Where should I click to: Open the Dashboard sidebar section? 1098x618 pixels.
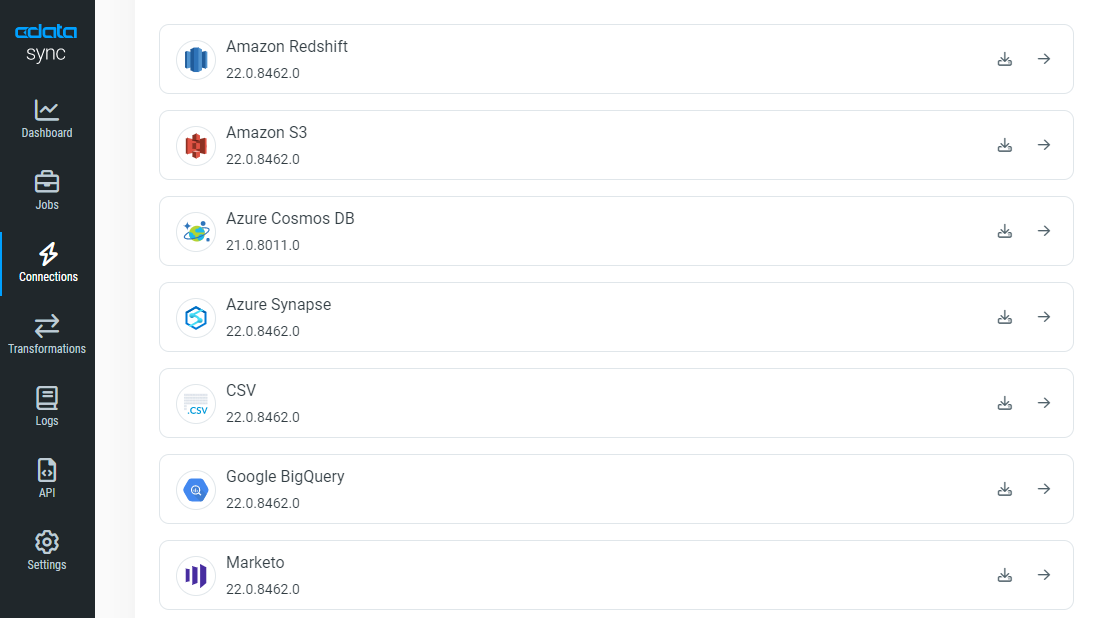pyautogui.click(x=47, y=118)
